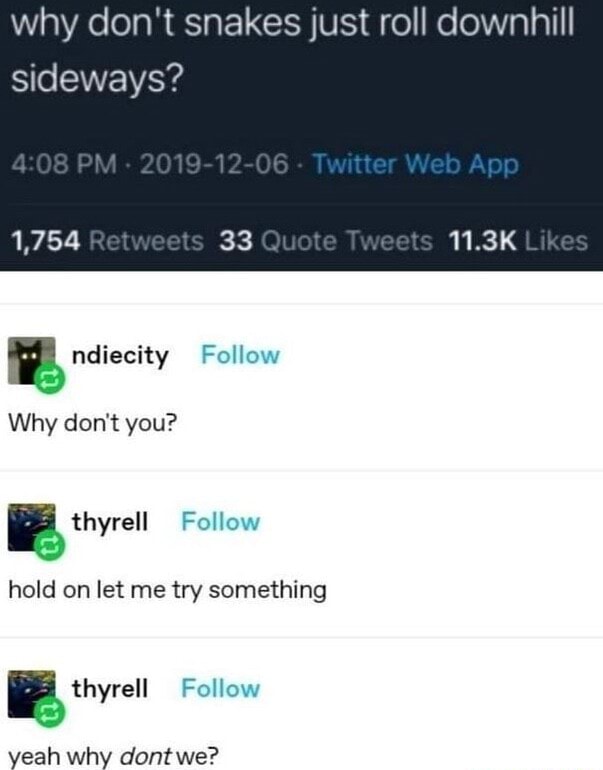Open ndiecity's black cat avatar
Viewport: 603px width, 770px height.
pyautogui.click(x=31, y=360)
